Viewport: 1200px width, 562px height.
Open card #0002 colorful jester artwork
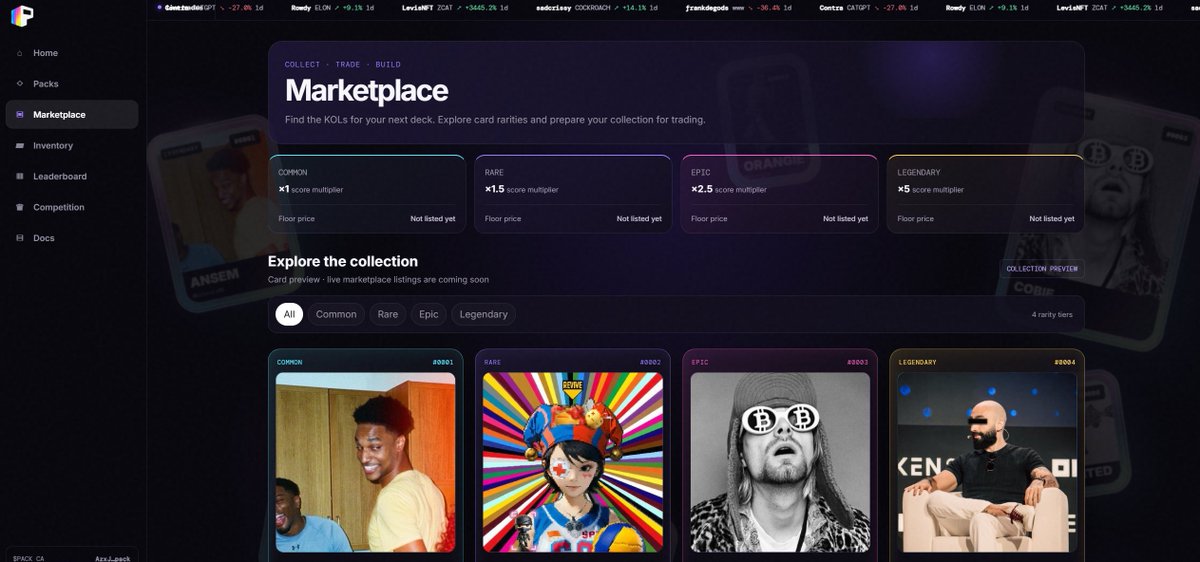click(573, 463)
